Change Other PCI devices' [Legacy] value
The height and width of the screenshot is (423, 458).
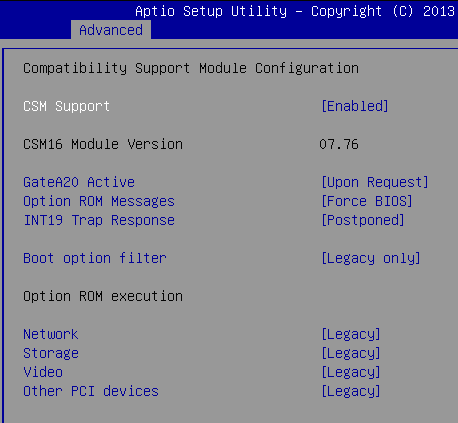pos(351,391)
